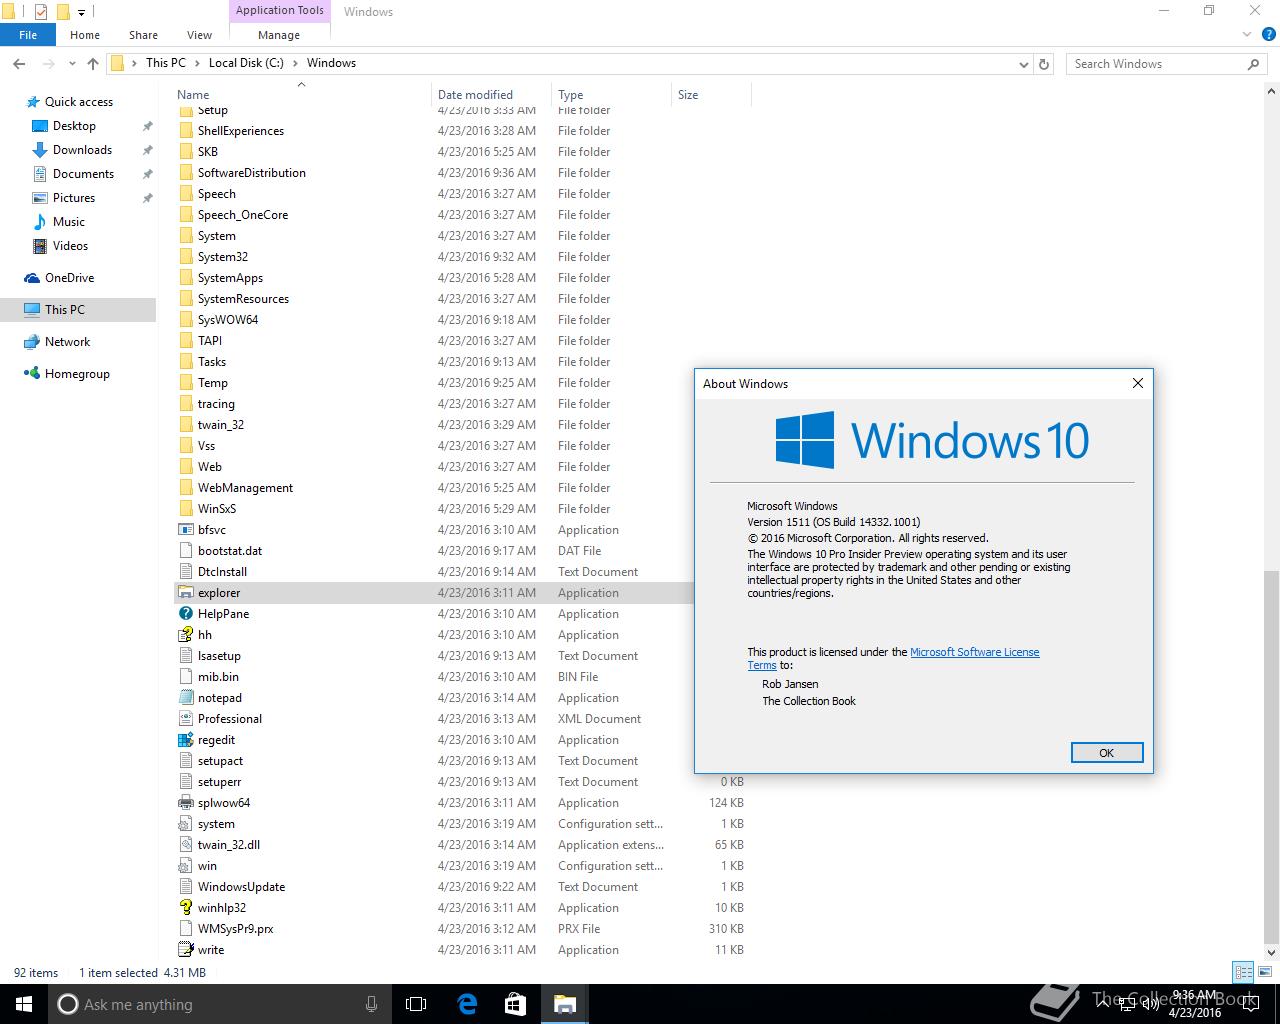Screen dimensions: 1280x1024
Task: Click the Properties icon in title bar
Action: [x=41, y=12]
